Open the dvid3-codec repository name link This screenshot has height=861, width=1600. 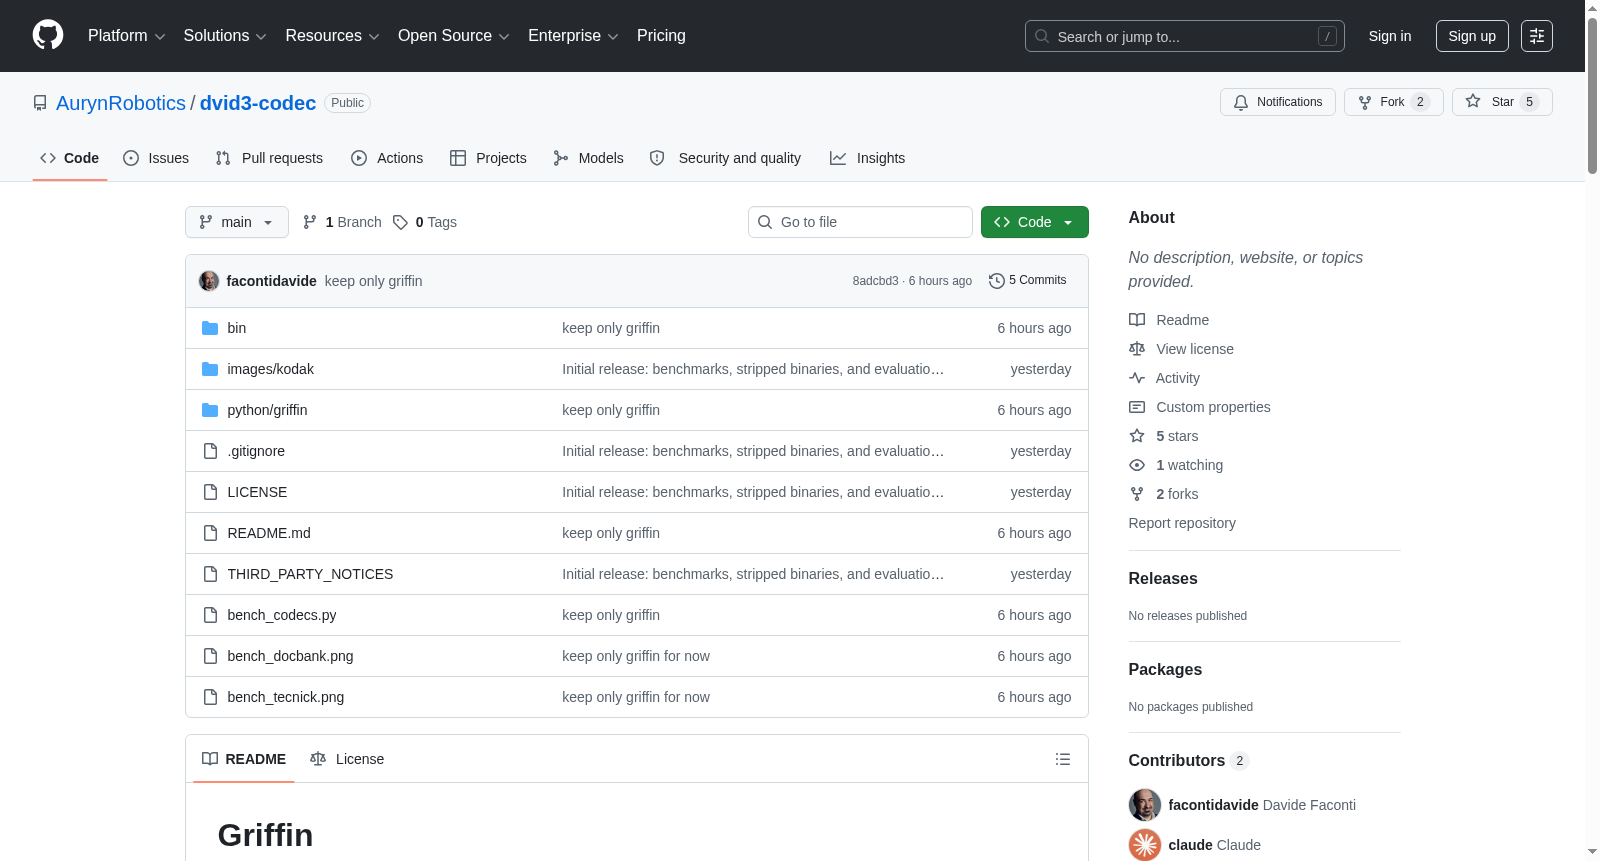pos(258,103)
